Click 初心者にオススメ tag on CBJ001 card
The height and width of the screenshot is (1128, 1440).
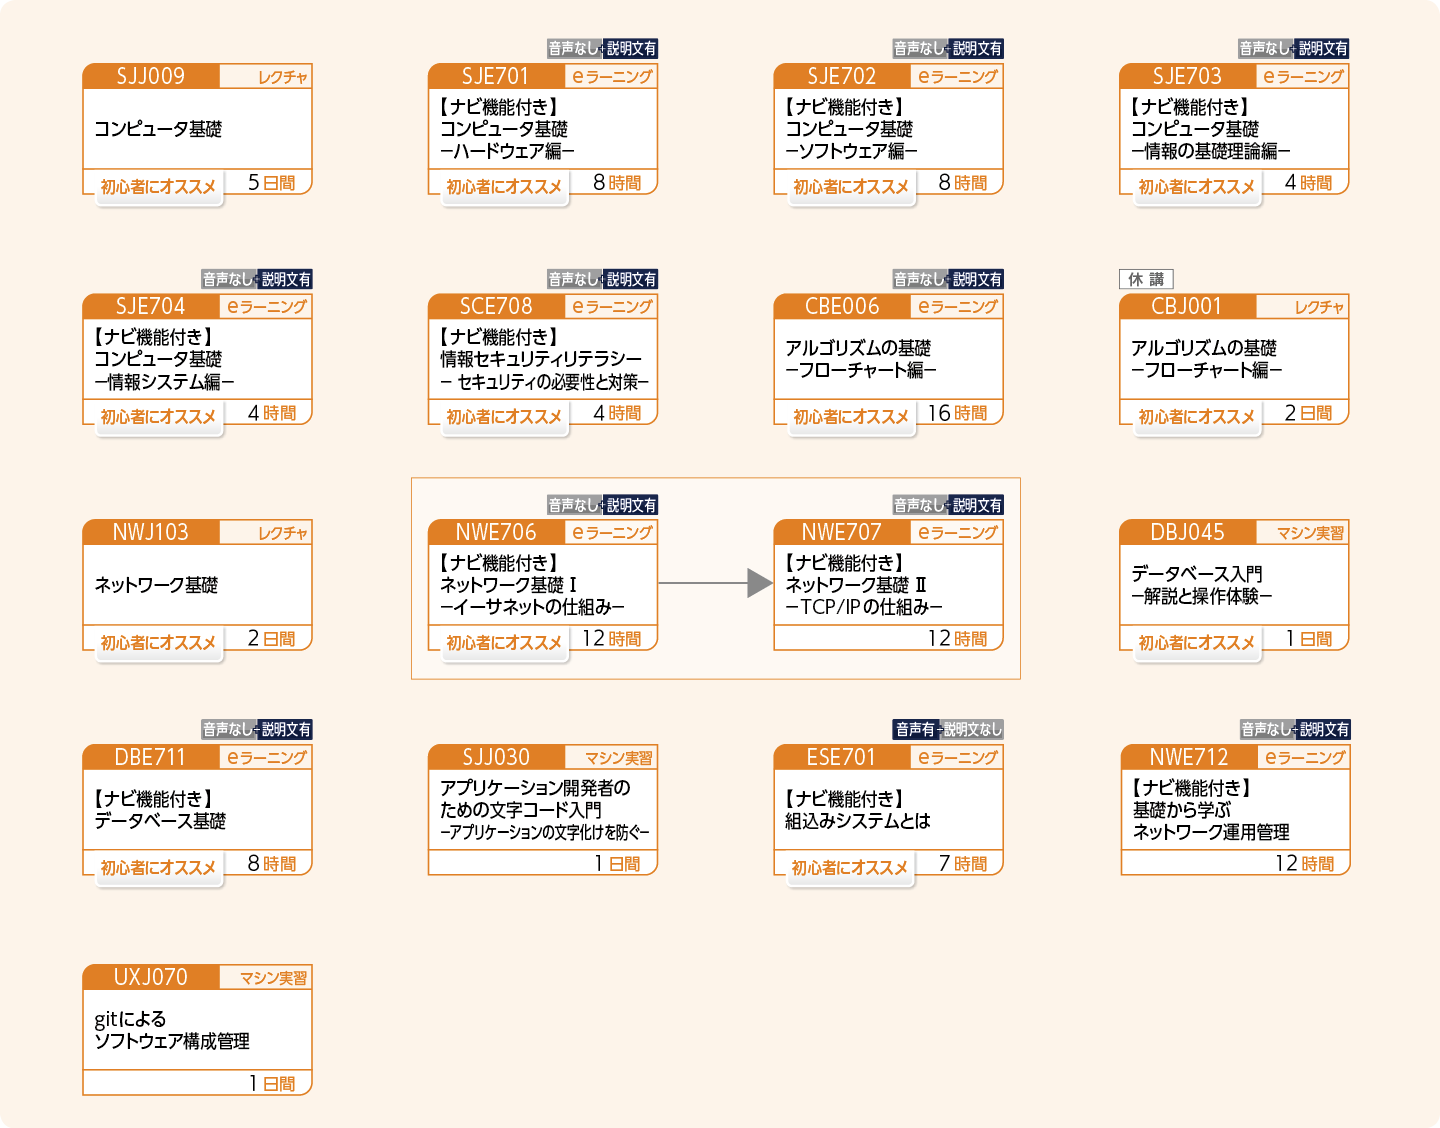[x=1196, y=417]
